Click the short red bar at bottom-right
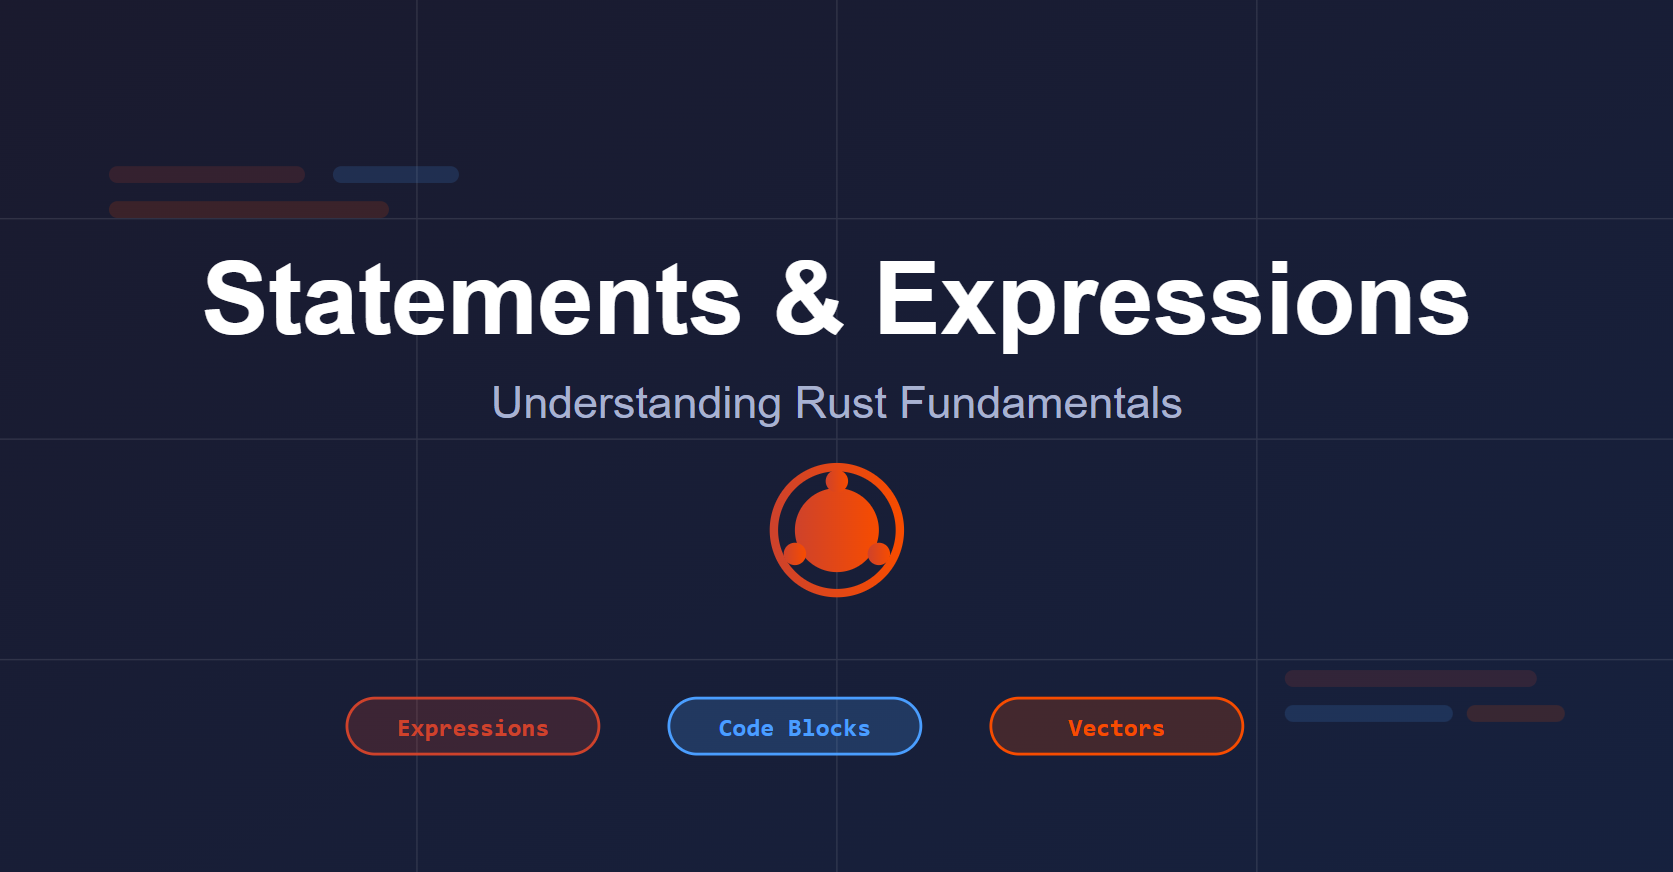The width and height of the screenshot is (1673, 872). pos(1515,714)
